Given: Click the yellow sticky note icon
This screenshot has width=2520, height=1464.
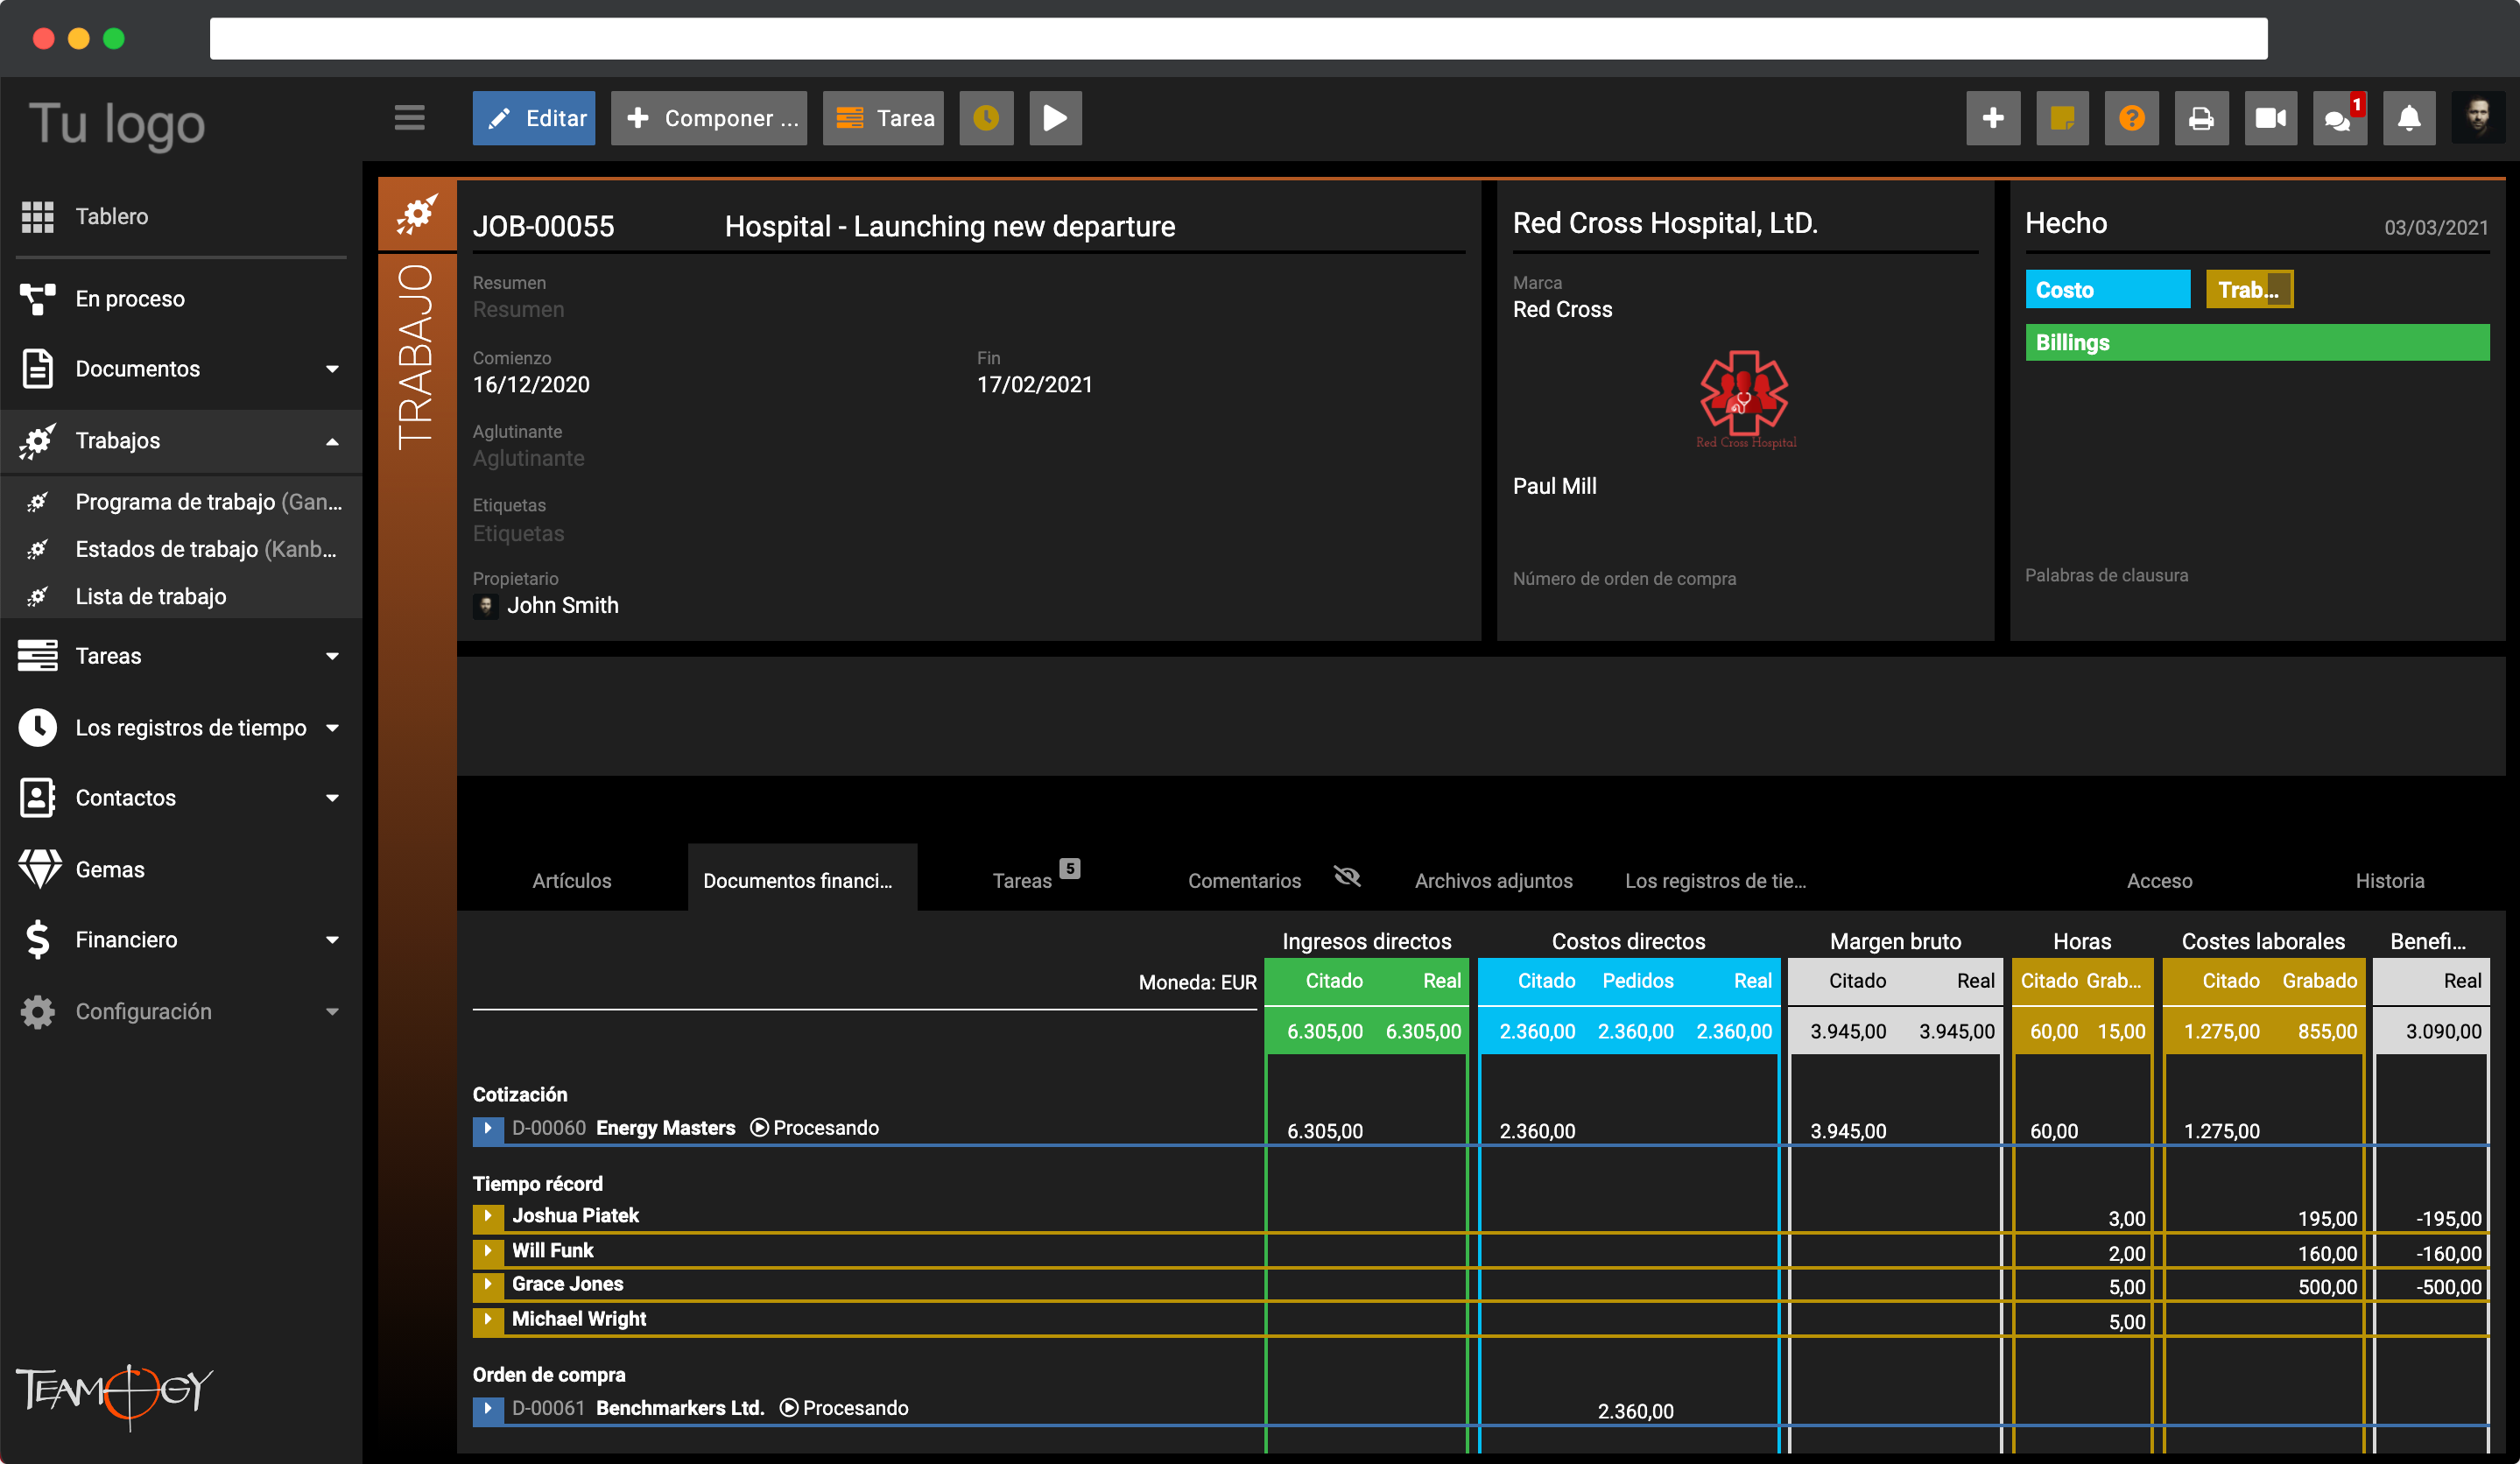Looking at the screenshot, I should 2061,118.
